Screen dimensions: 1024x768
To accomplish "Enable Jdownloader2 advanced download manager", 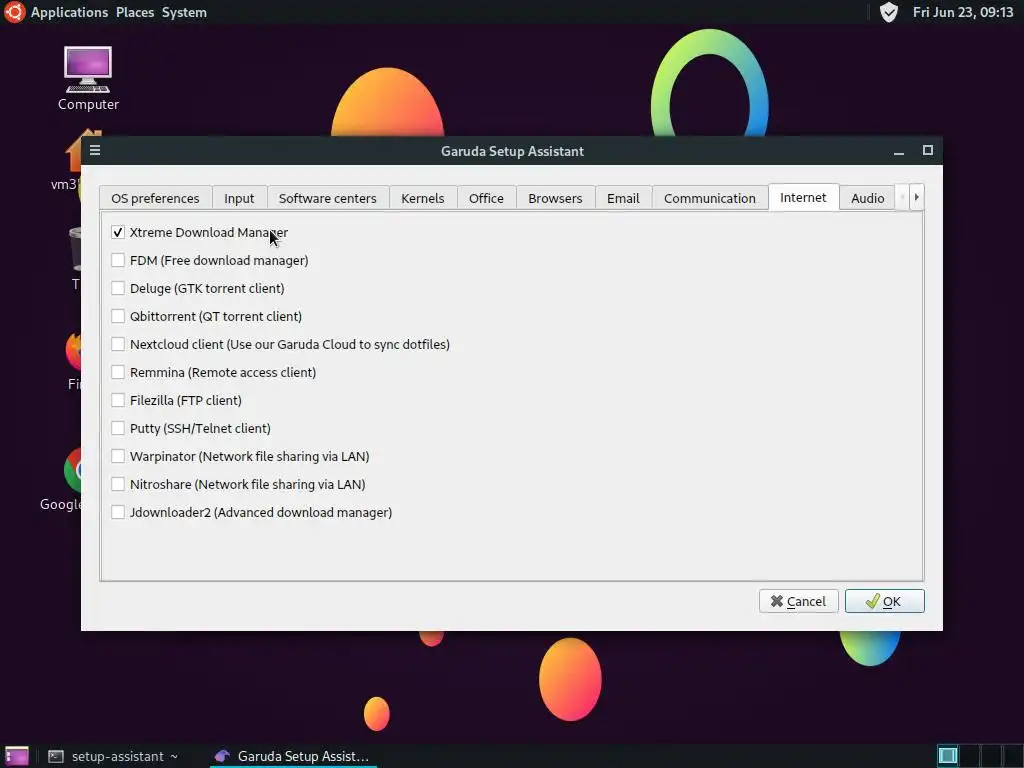I will coord(118,513).
